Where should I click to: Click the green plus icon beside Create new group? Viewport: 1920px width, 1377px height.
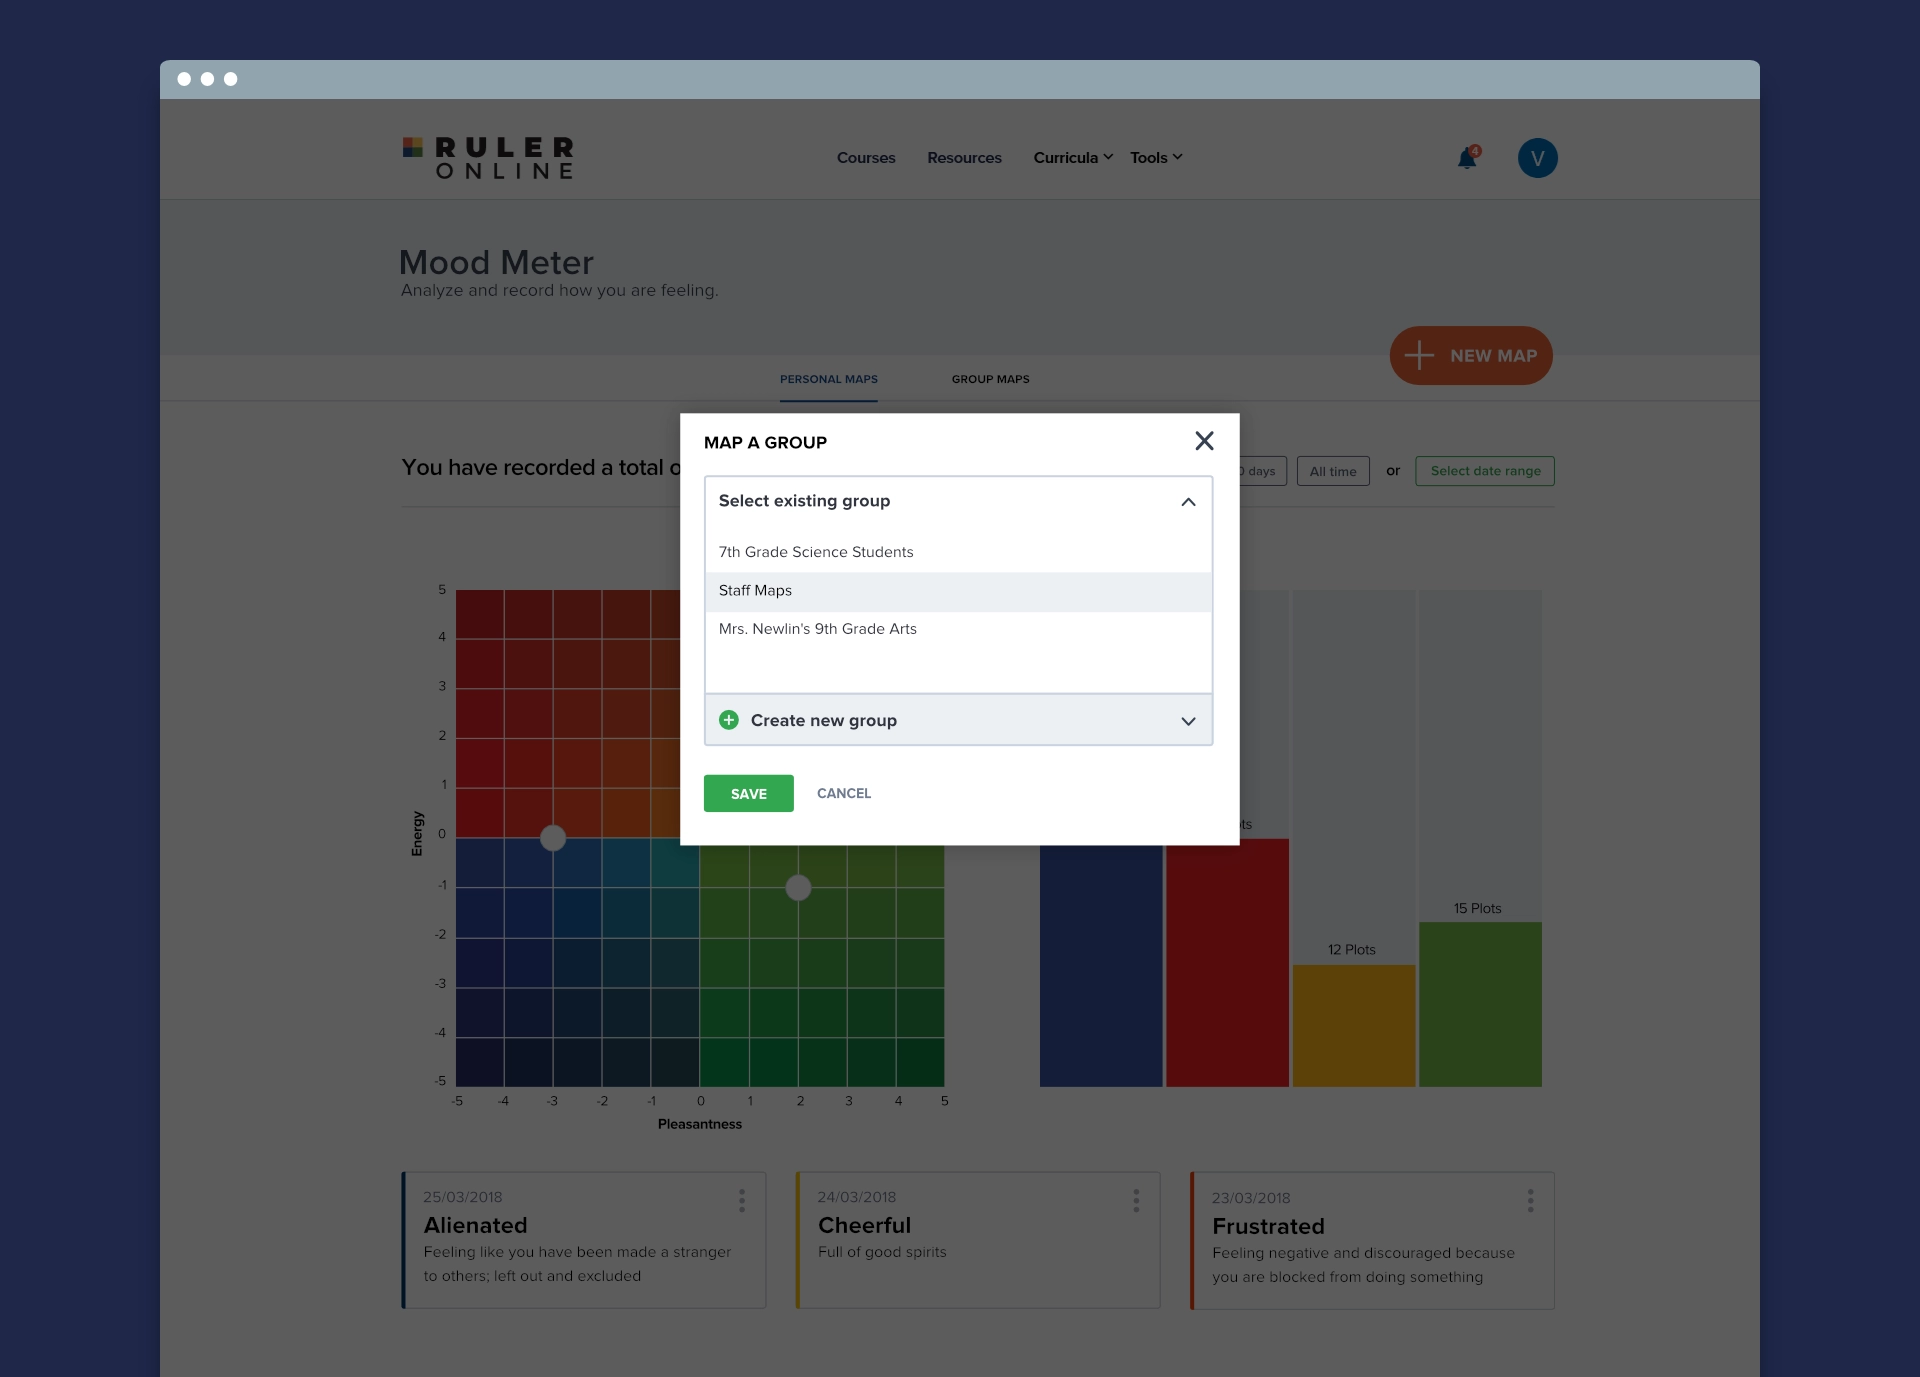pos(729,720)
